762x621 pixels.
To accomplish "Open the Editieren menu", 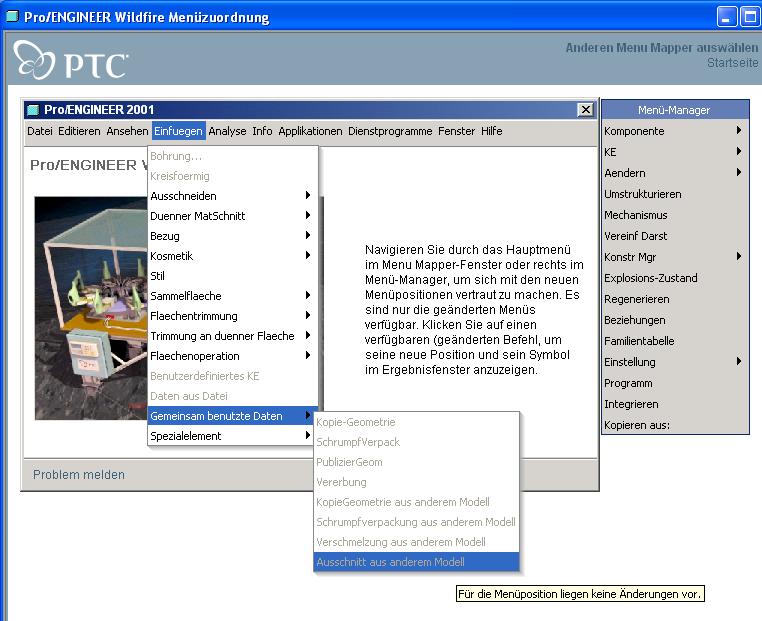I will pos(79,131).
